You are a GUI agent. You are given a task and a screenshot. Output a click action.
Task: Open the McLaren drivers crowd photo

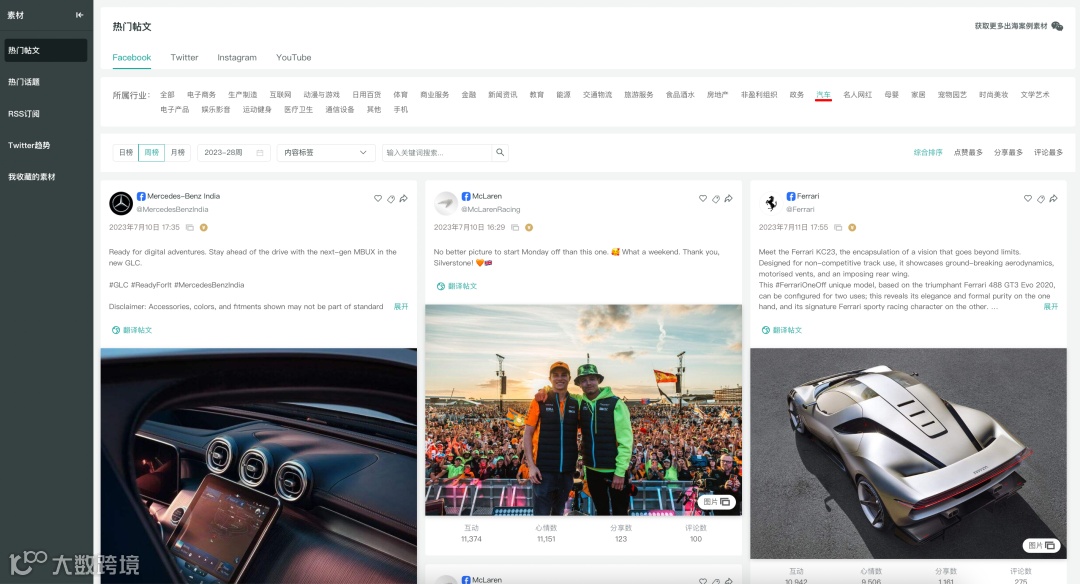pyautogui.click(x=583, y=410)
